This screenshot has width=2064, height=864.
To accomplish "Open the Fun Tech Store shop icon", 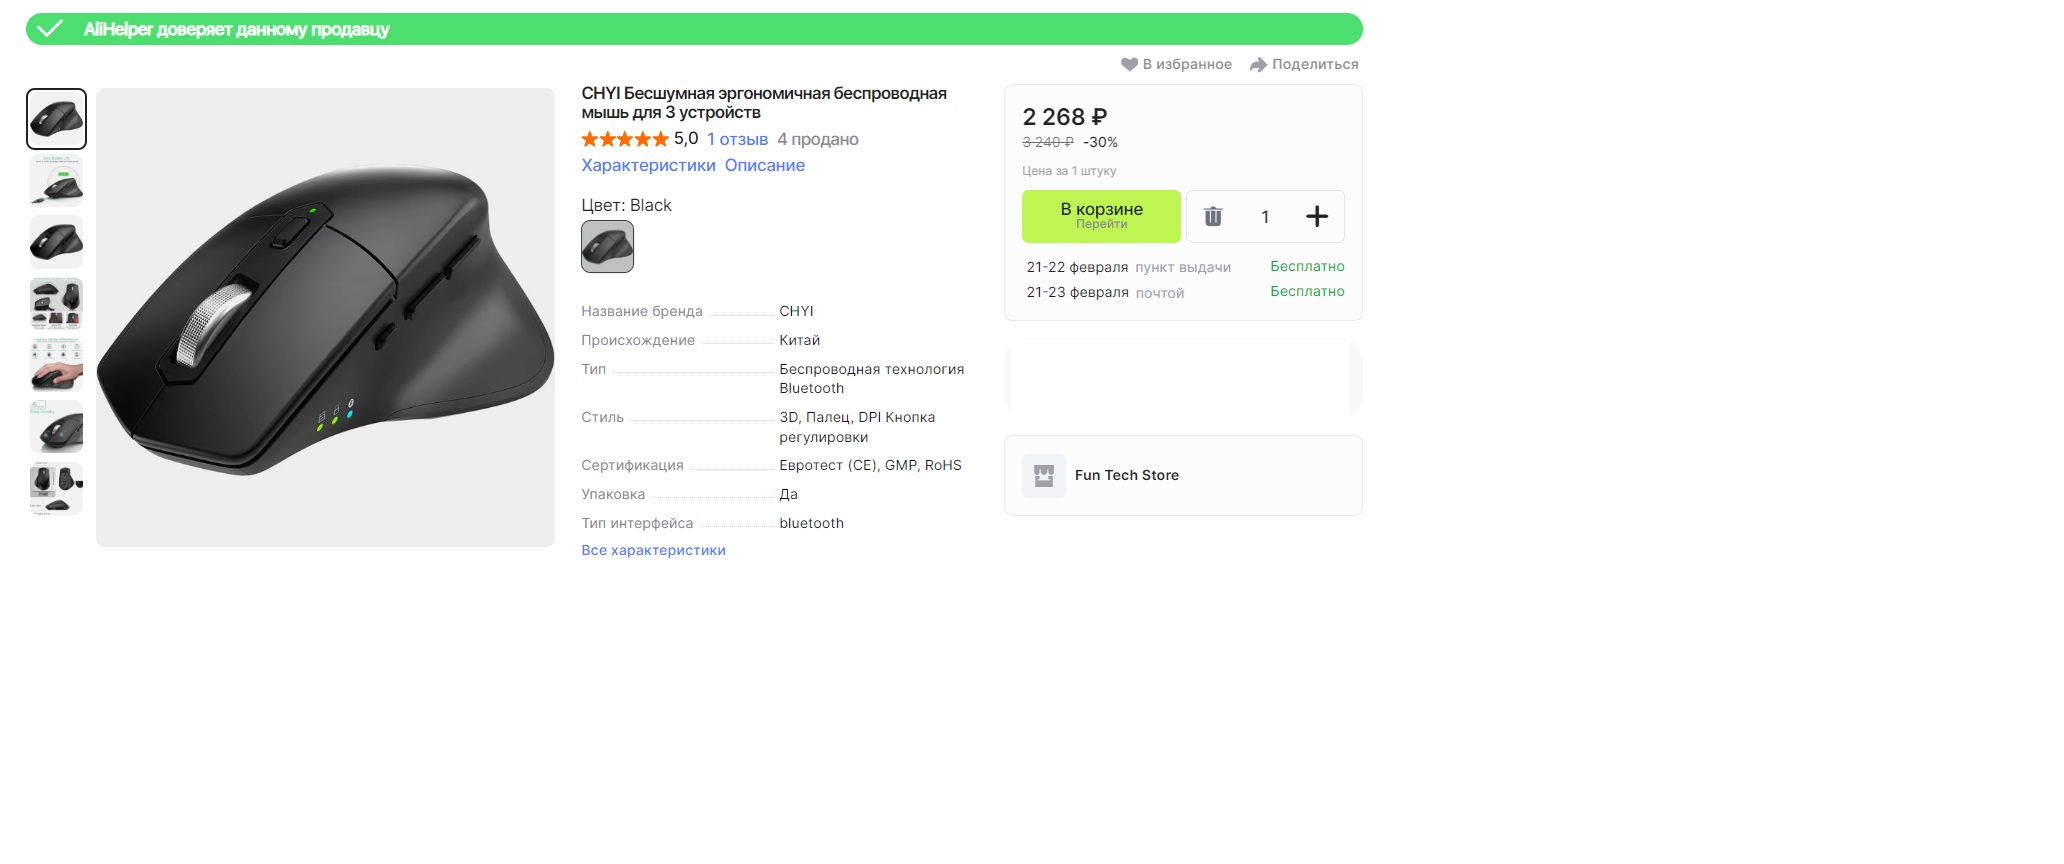I will (1043, 476).
